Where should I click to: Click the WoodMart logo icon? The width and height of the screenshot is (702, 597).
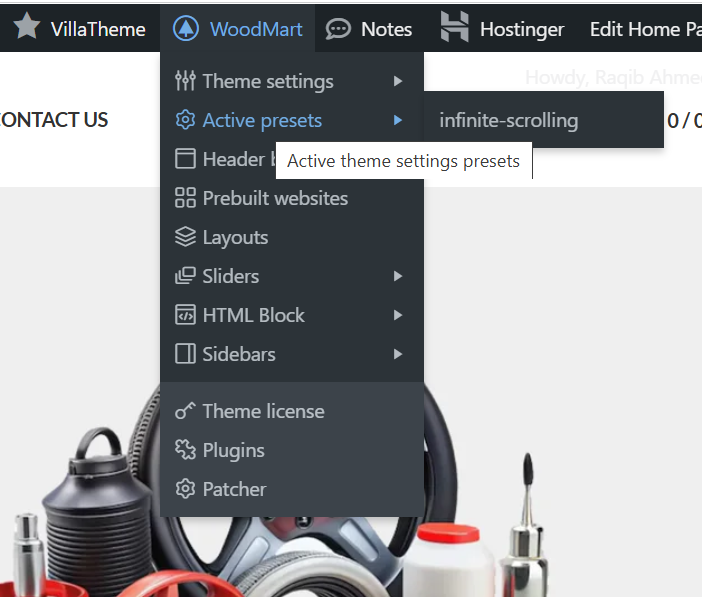[x=186, y=29]
